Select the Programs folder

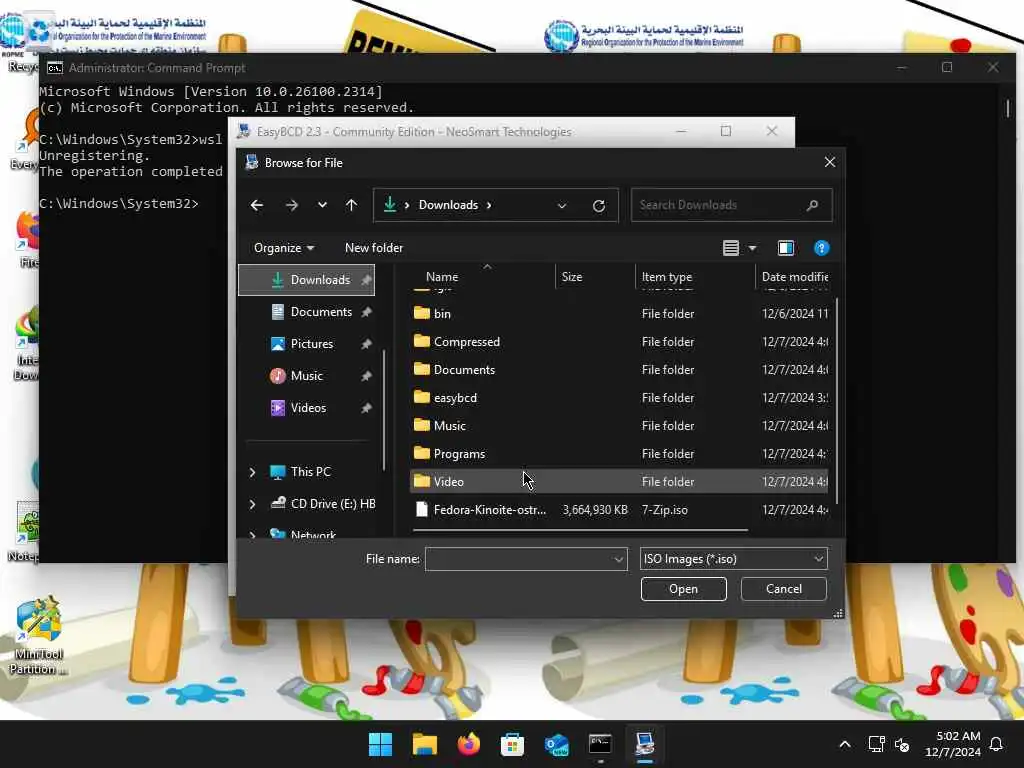pos(620,454)
